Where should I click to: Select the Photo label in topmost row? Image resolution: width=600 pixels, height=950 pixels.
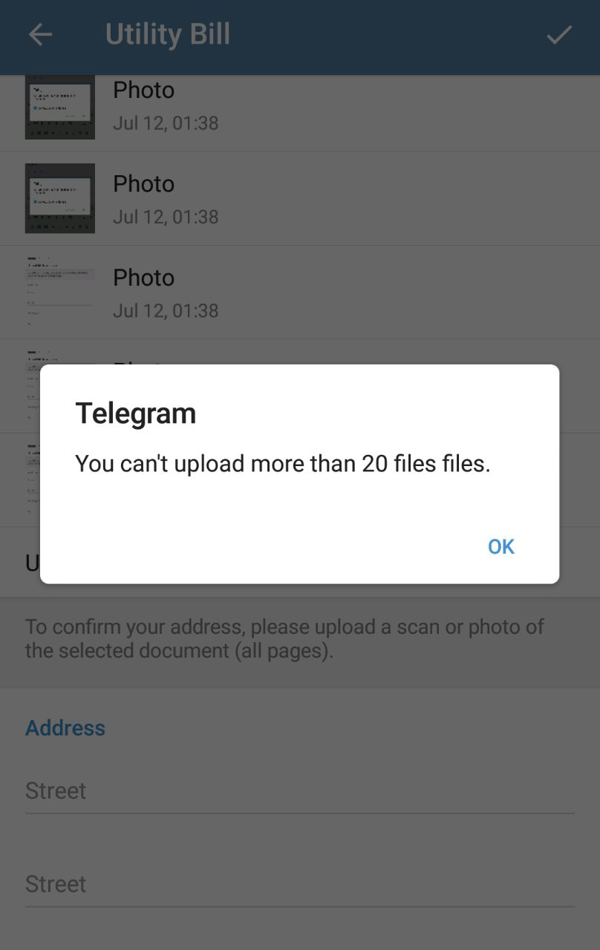pyautogui.click(x=144, y=90)
